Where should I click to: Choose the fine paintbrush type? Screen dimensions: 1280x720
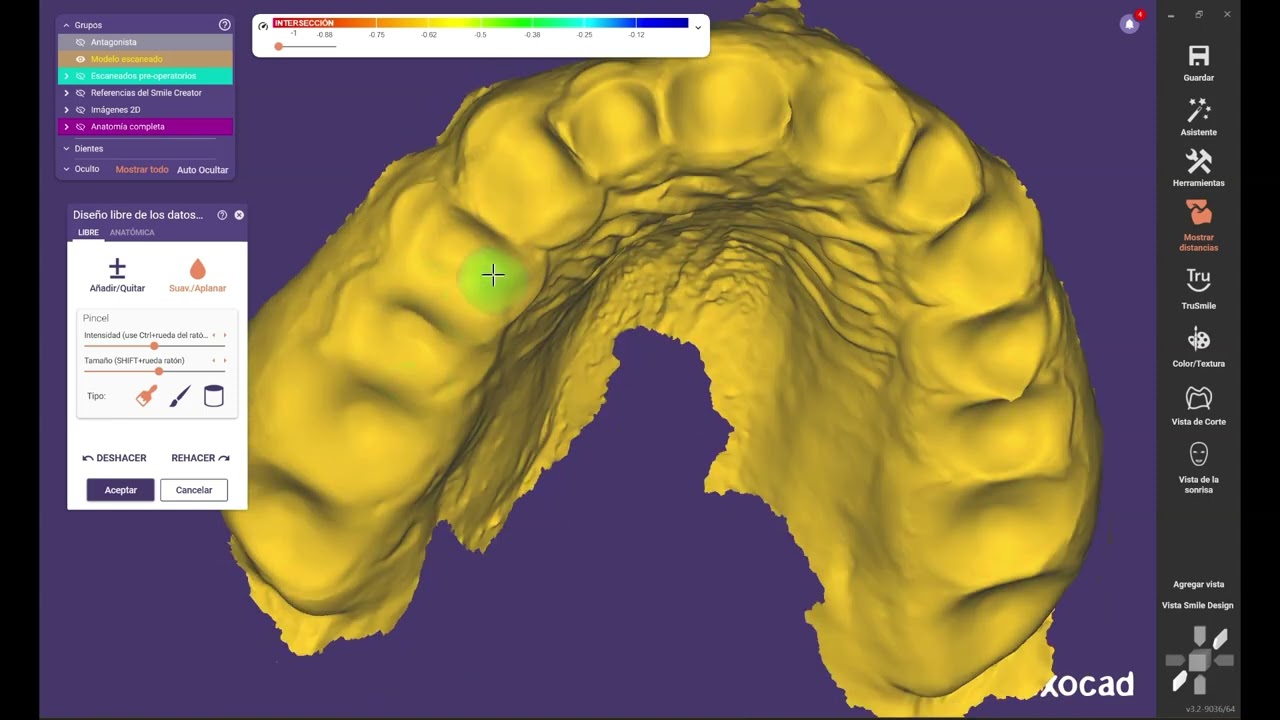180,396
